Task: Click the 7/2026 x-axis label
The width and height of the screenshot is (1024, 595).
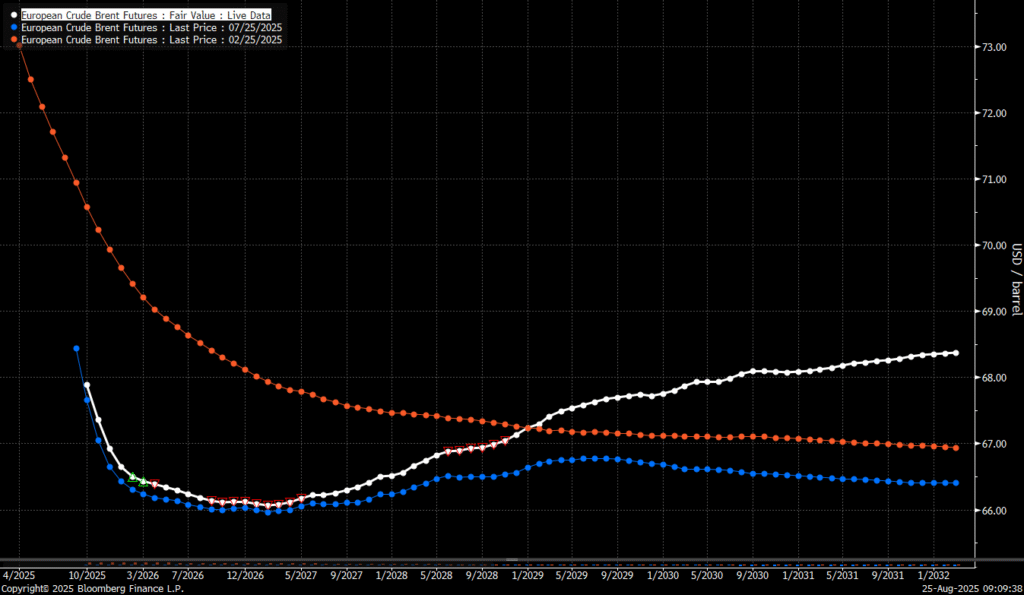Action: pyautogui.click(x=187, y=575)
